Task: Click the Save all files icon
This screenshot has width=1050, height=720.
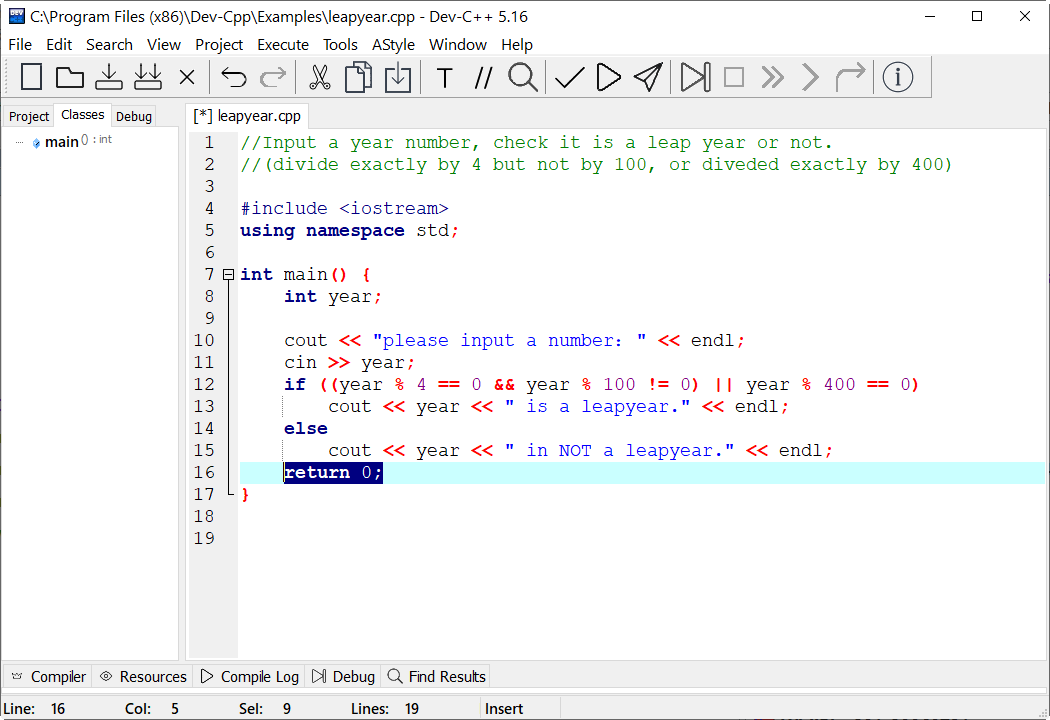Action: pos(148,77)
